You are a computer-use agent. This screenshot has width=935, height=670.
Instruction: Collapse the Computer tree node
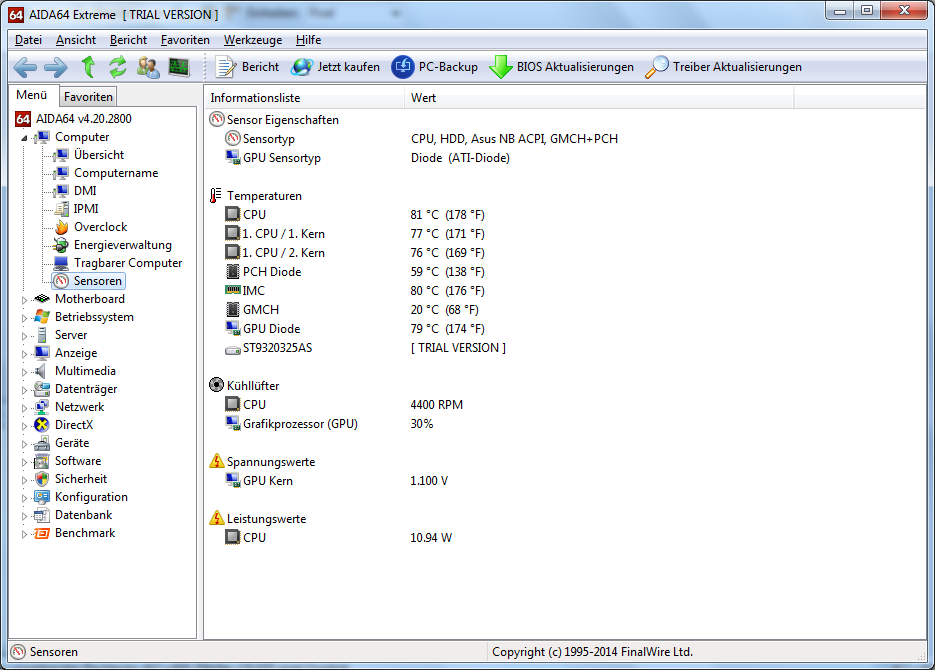[x=24, y=138]
